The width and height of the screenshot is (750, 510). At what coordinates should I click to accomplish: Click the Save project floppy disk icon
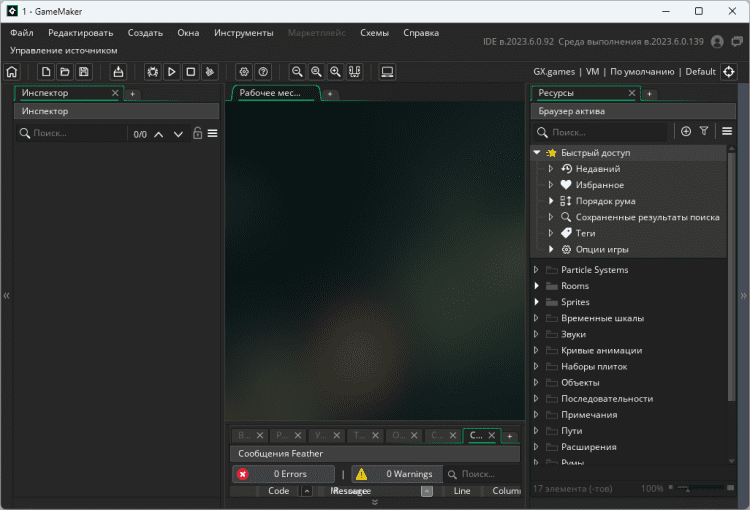click(x=84, y=72)
